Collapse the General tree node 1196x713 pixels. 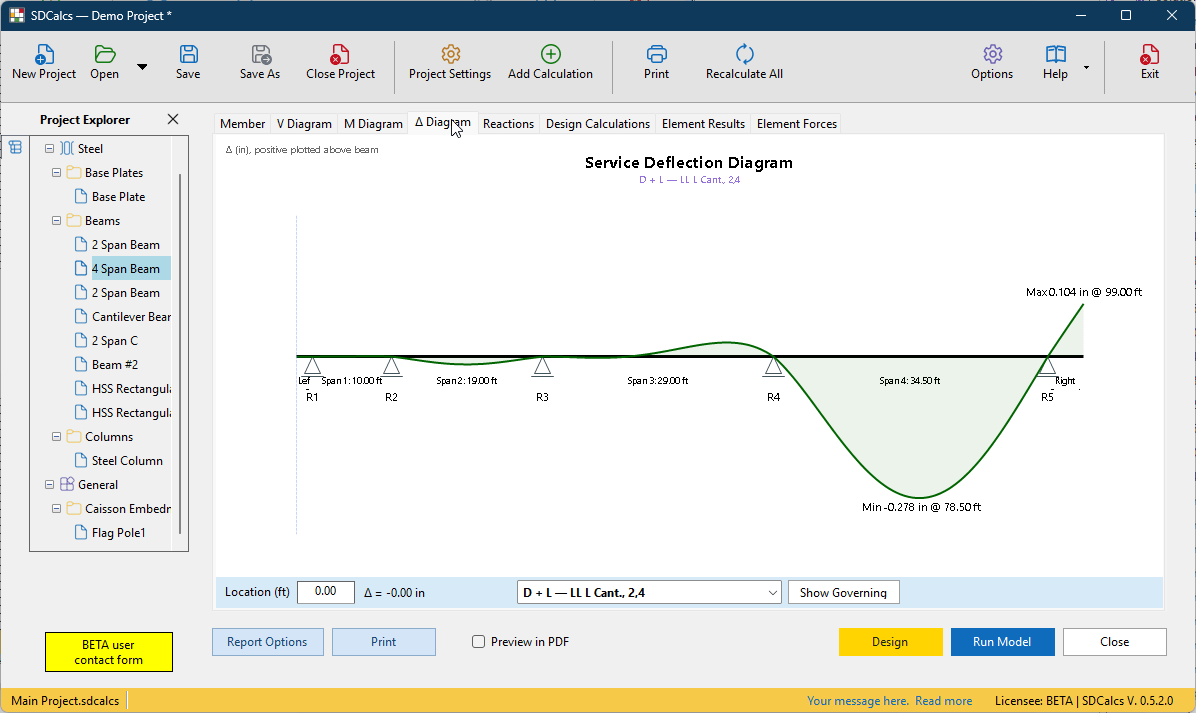point(50,485)
